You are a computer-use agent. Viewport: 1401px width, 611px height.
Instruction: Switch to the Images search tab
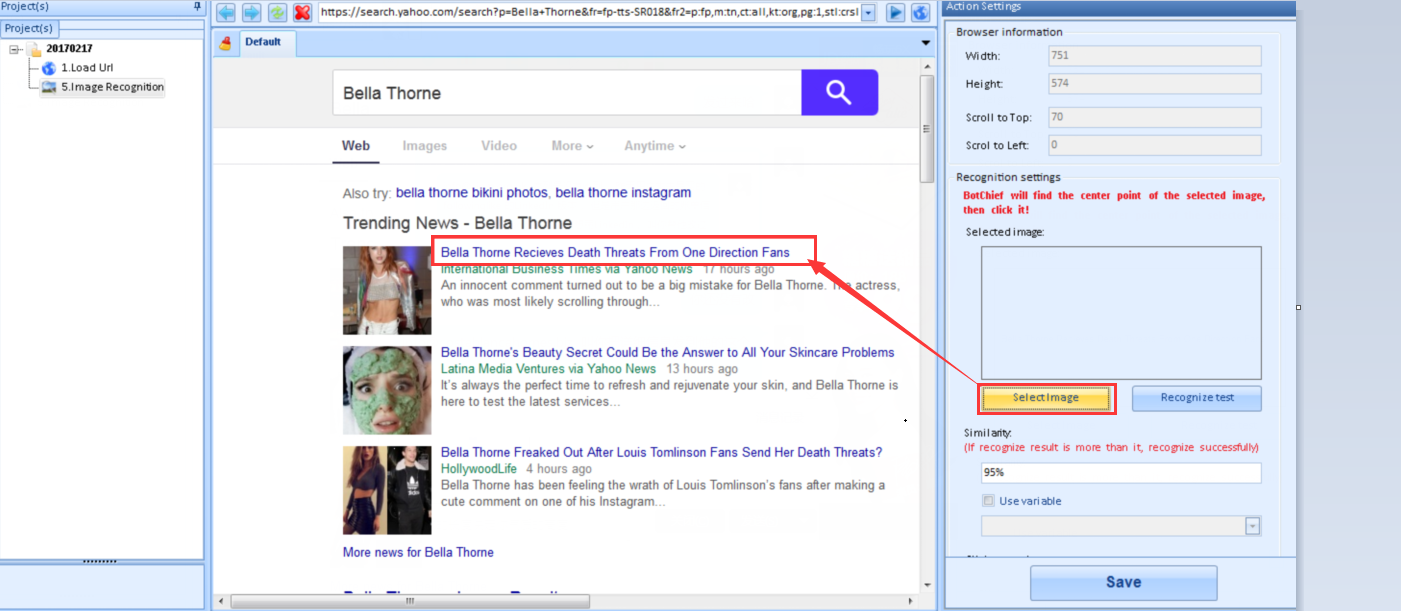pyautogui.click(x=424, y=146)
